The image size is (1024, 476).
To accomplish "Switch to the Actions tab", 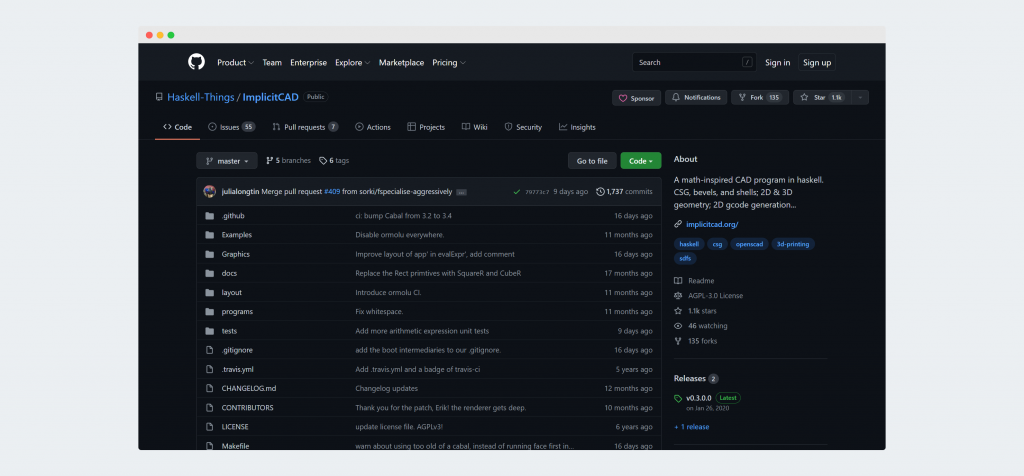I will pyautogui.click(x=373, y=127).
